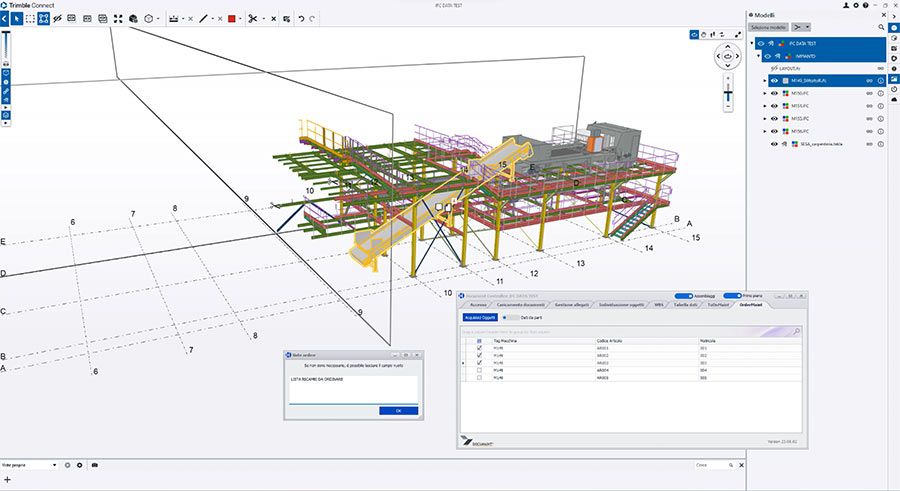Hide the M150.IFC model via eye icon
Image resolution: width=900 pixels, height=491 pixels.
pos(774,93)
